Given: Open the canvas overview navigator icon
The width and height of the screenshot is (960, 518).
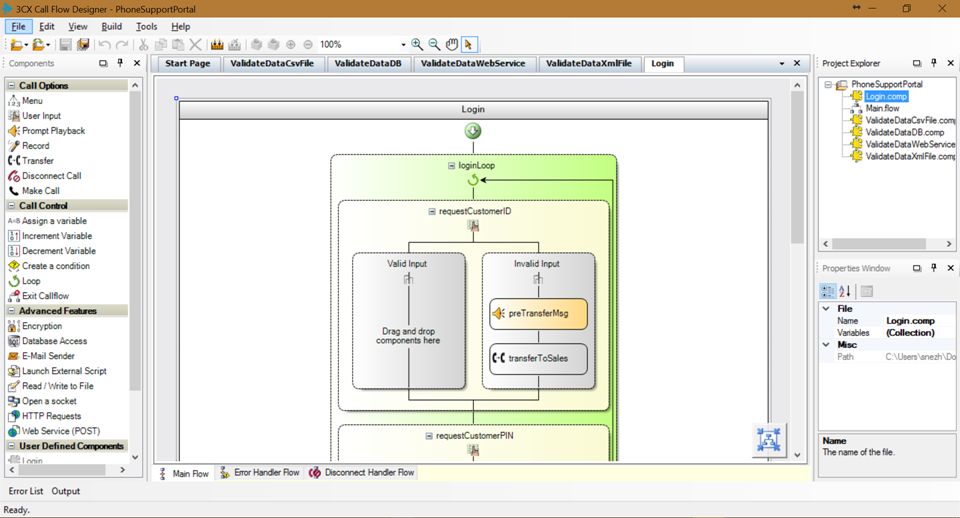Looking at the screenshot, I should click(768, 440).
